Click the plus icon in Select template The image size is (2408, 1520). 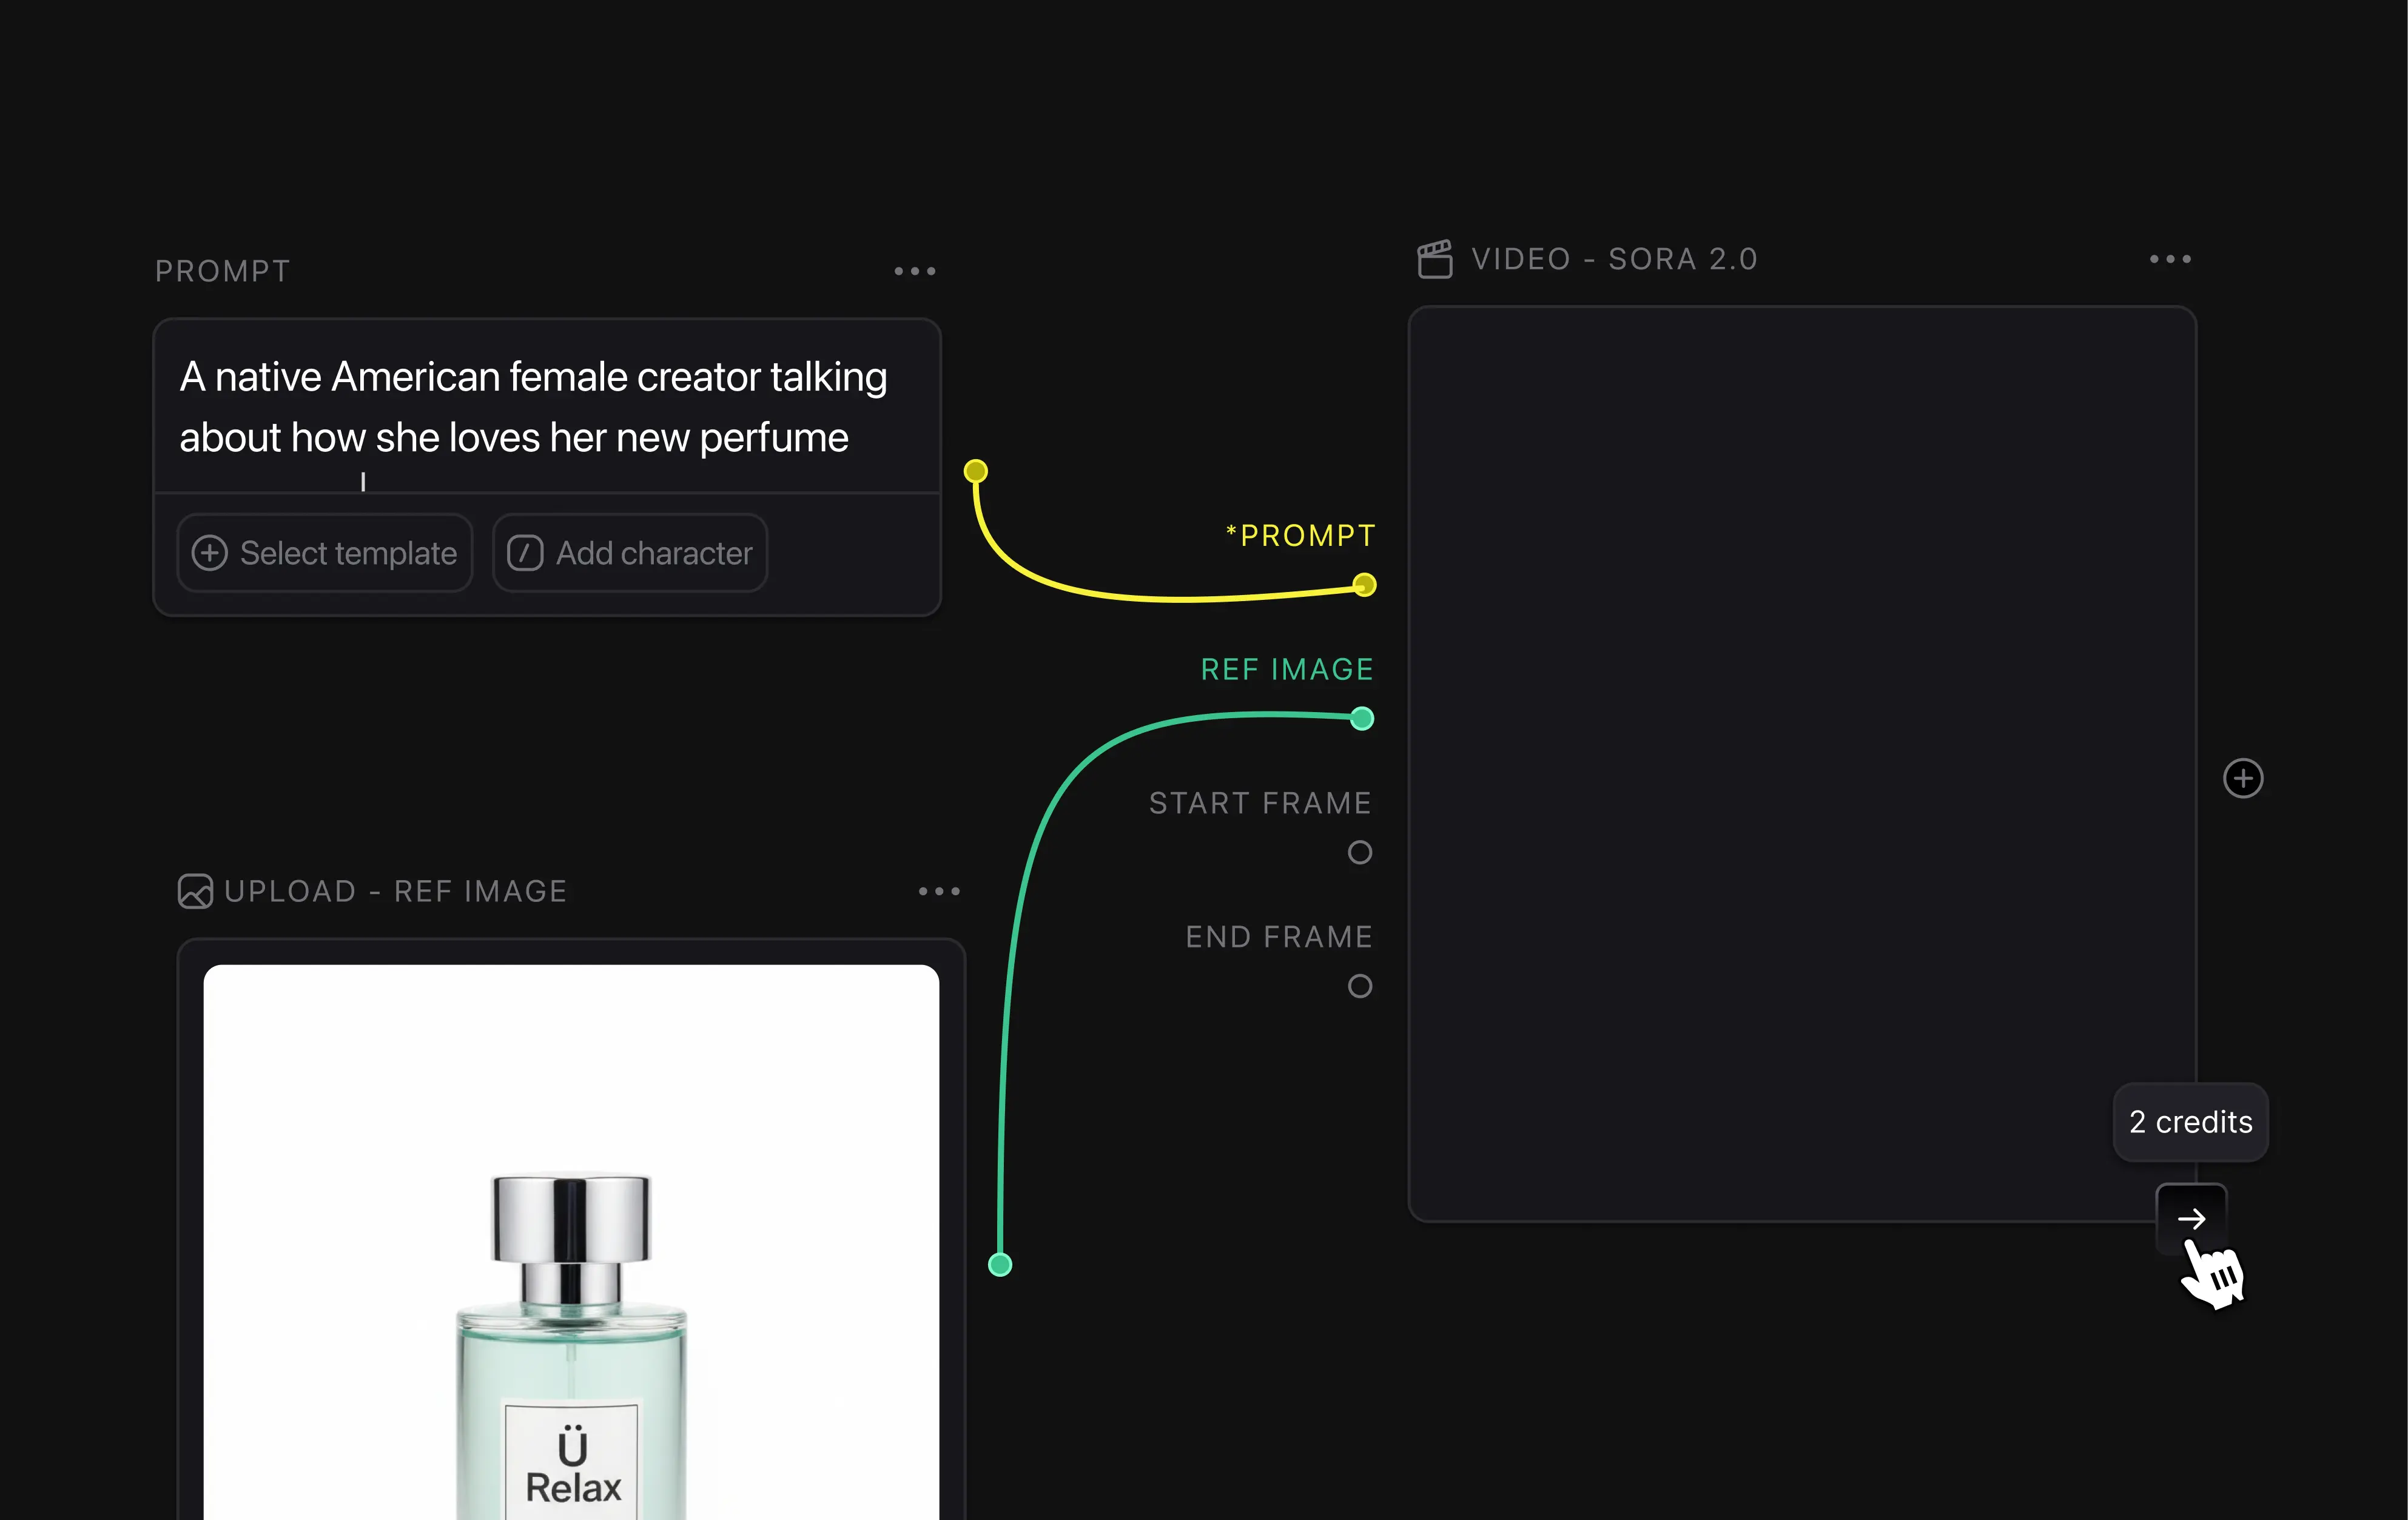[x=210, y=553]
